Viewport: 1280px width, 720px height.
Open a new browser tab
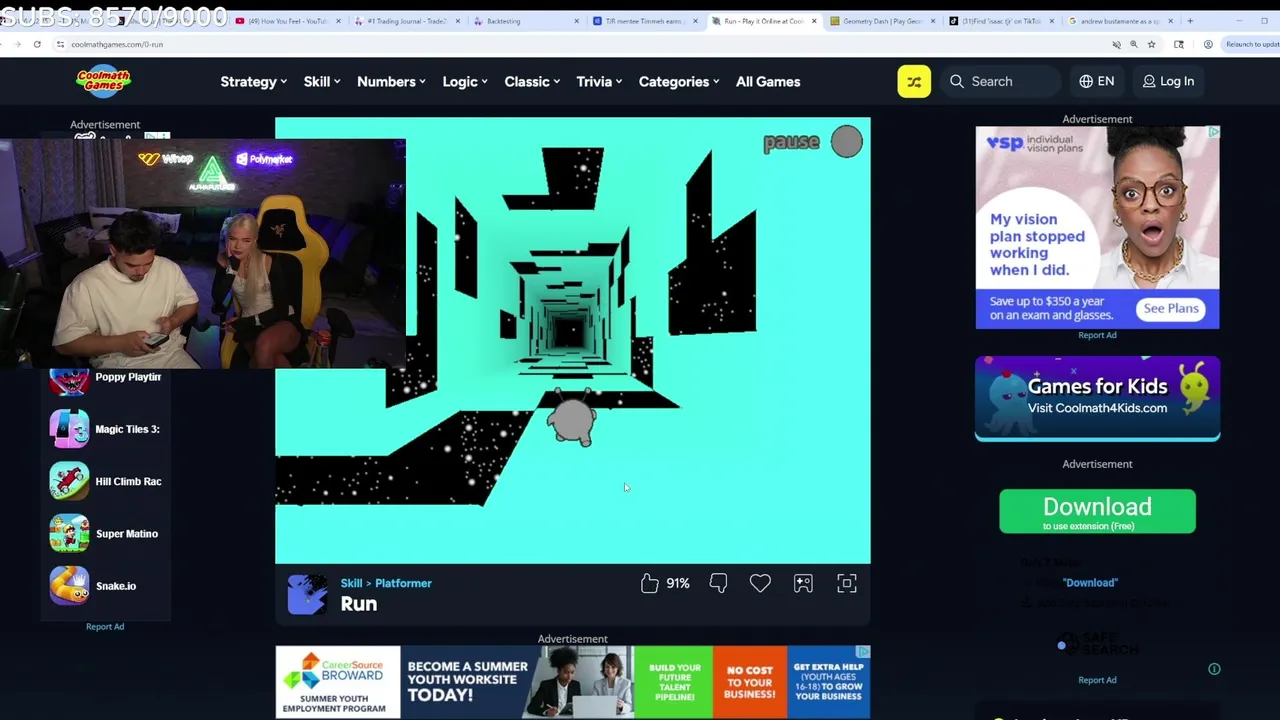(x=1190, y=21)
